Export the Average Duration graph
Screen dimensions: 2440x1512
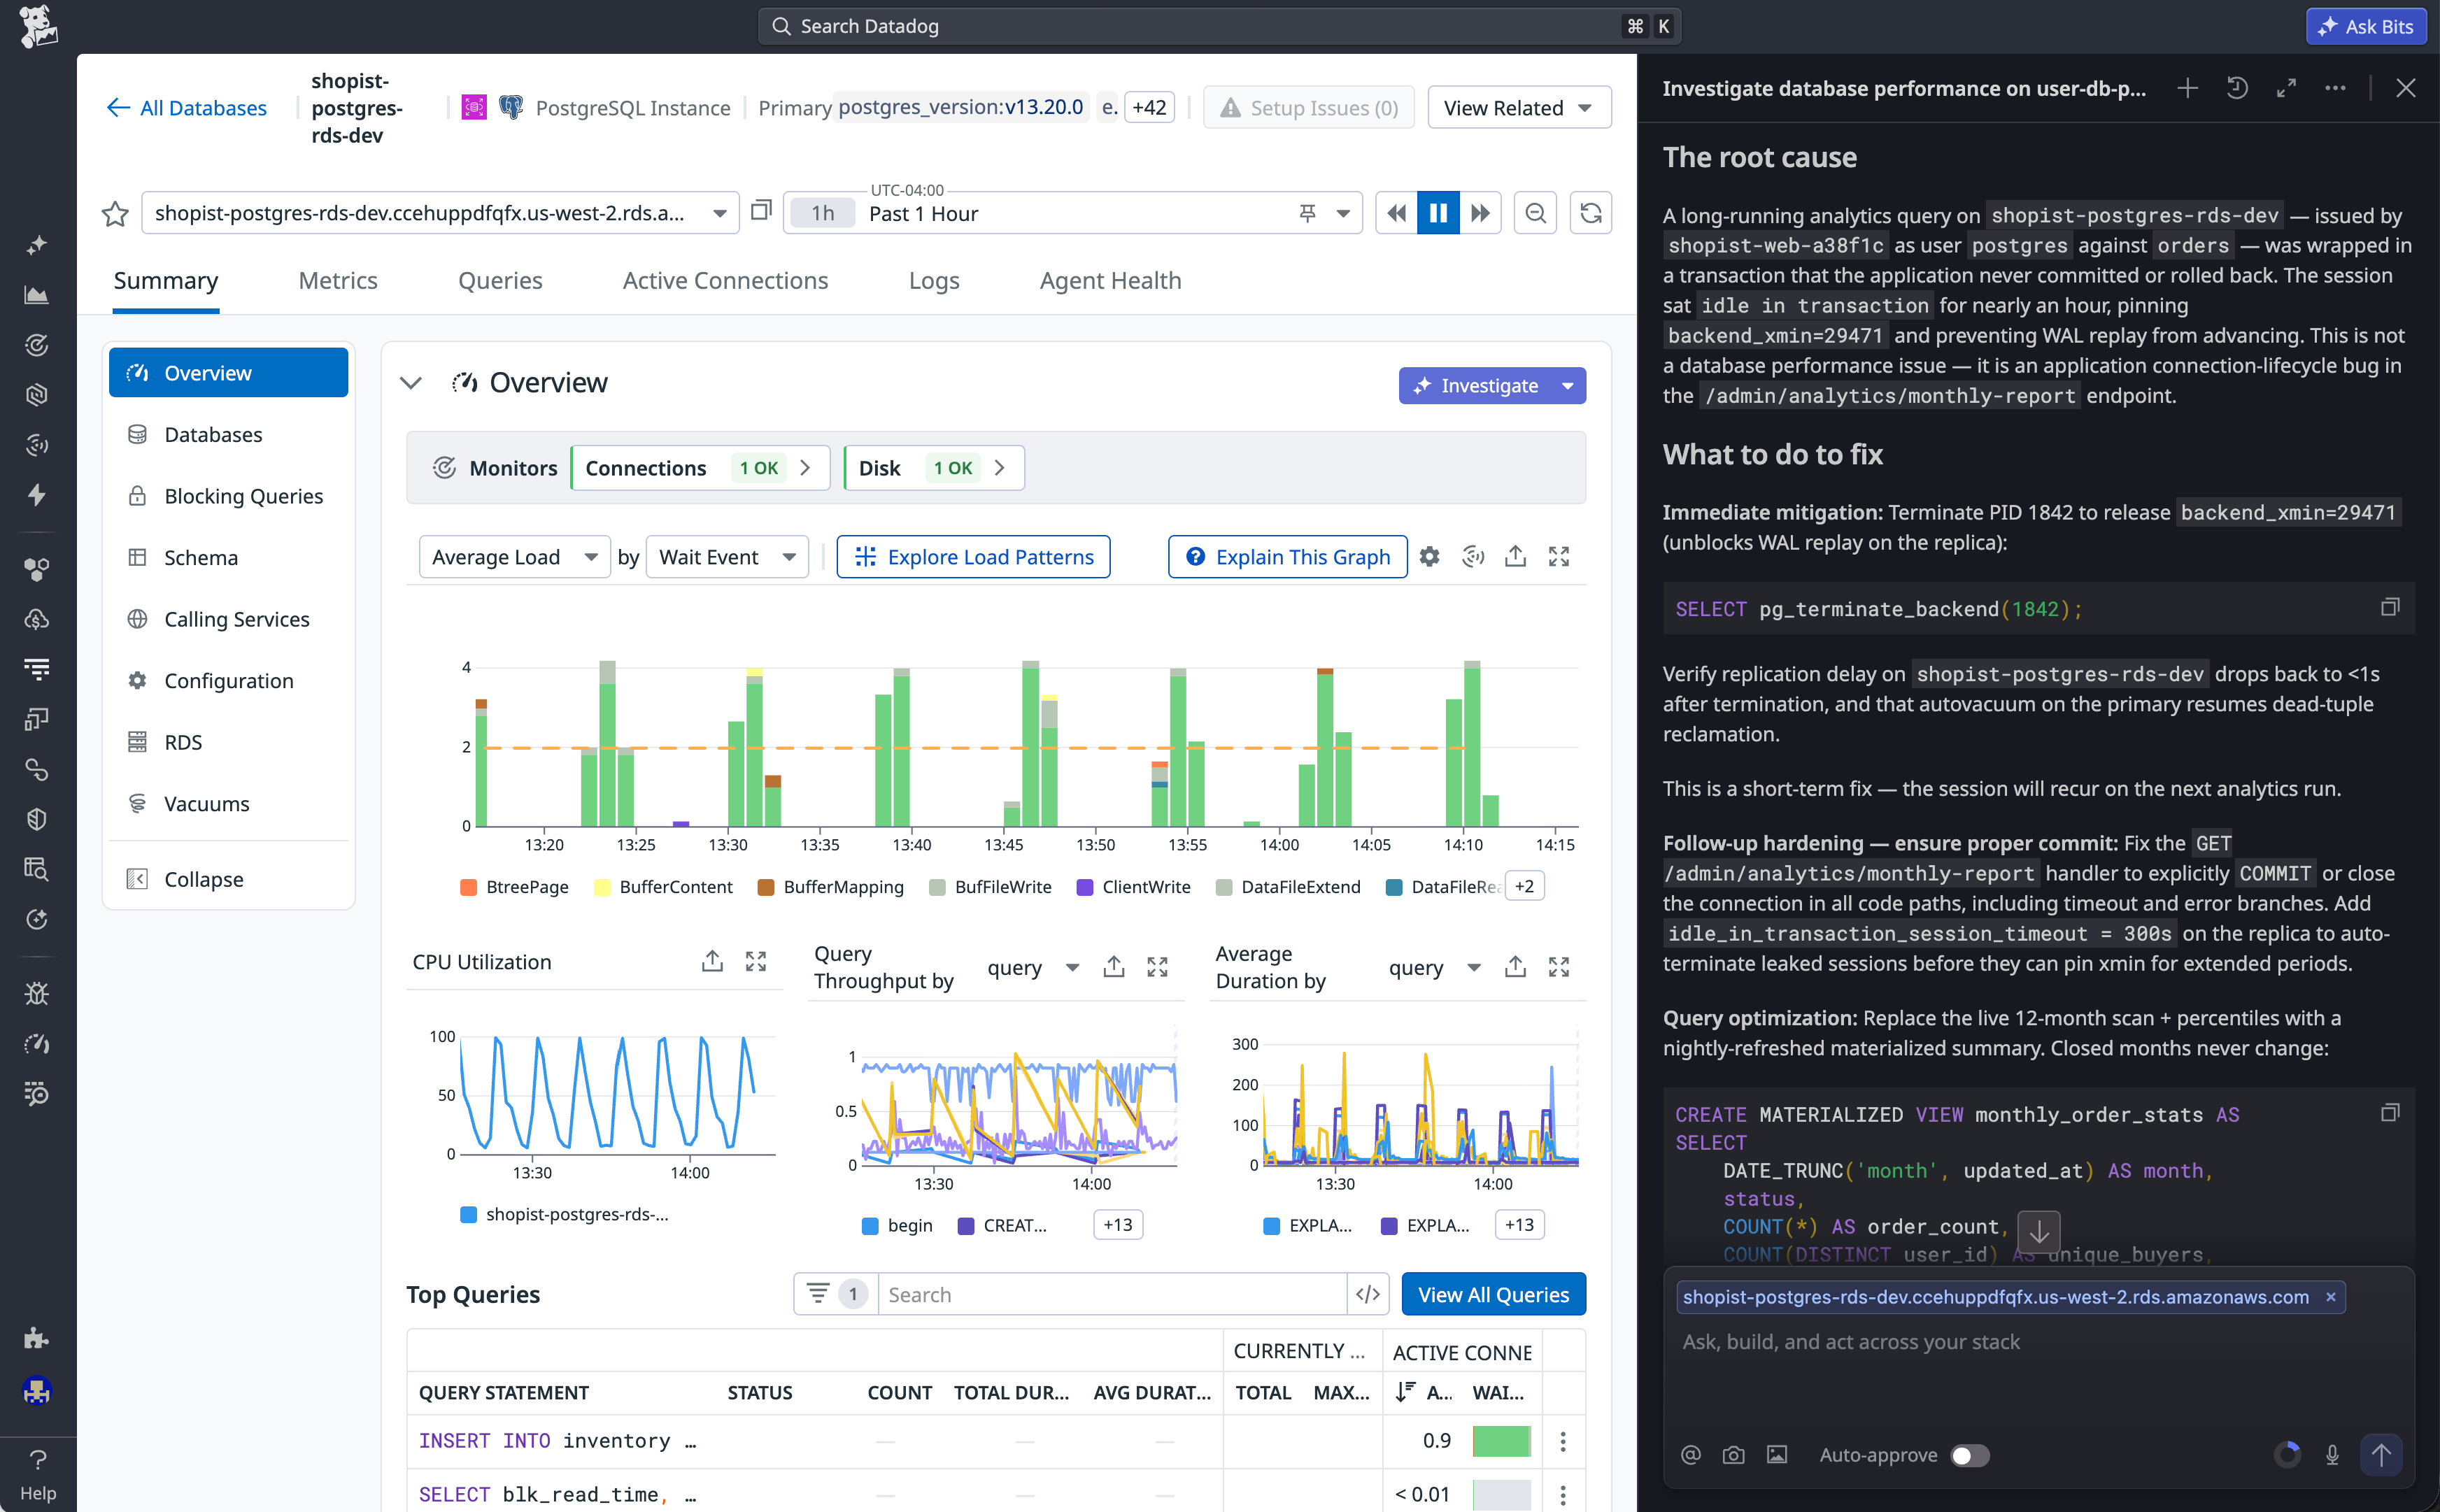[x=1515, y=967]
